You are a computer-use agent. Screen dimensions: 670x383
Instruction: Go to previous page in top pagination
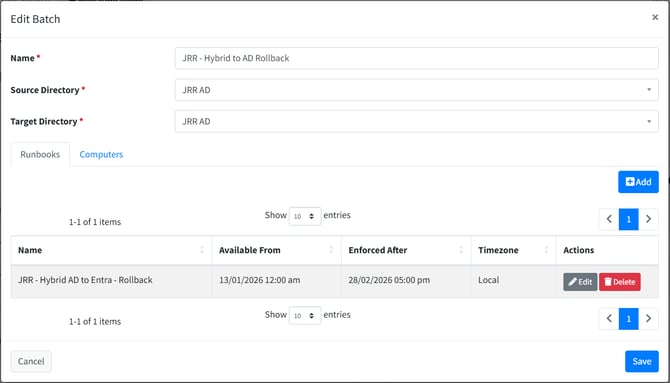pos(609,219)
